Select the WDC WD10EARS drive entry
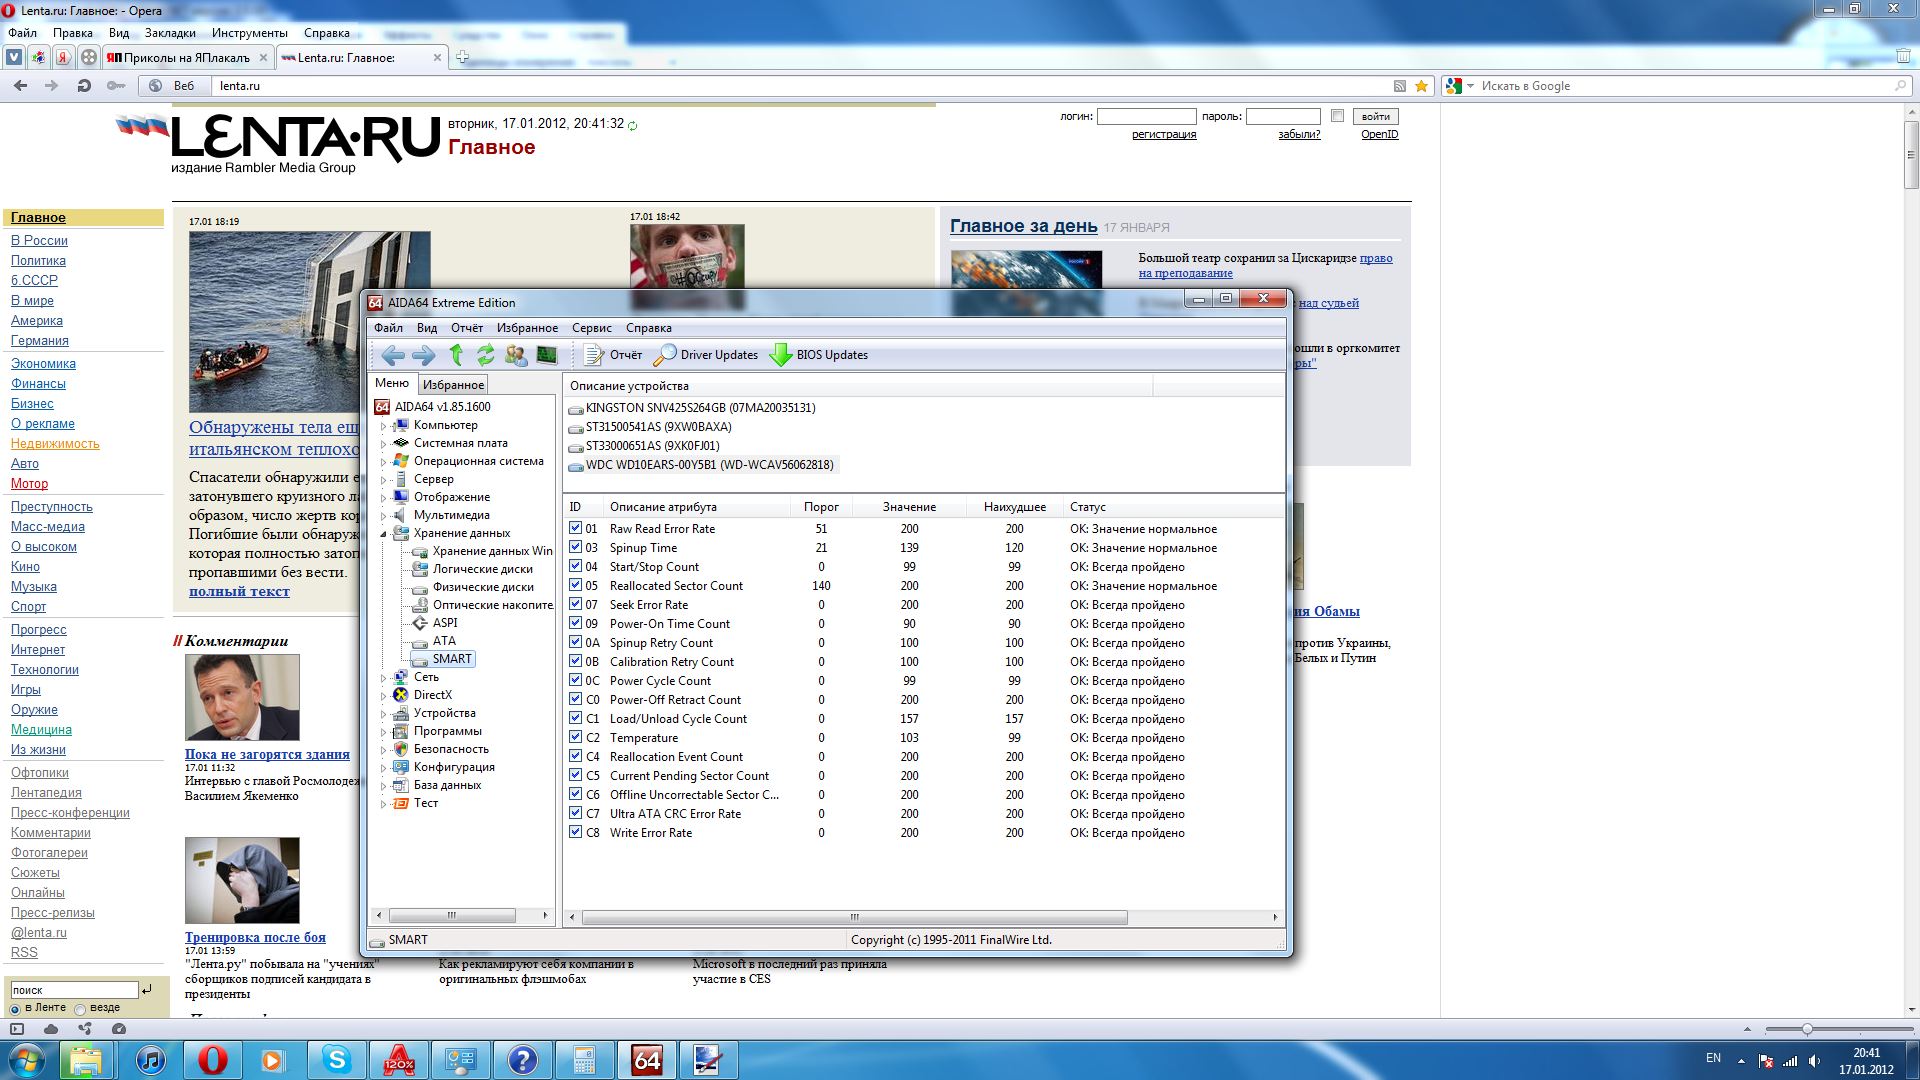 tap(701, 465)
